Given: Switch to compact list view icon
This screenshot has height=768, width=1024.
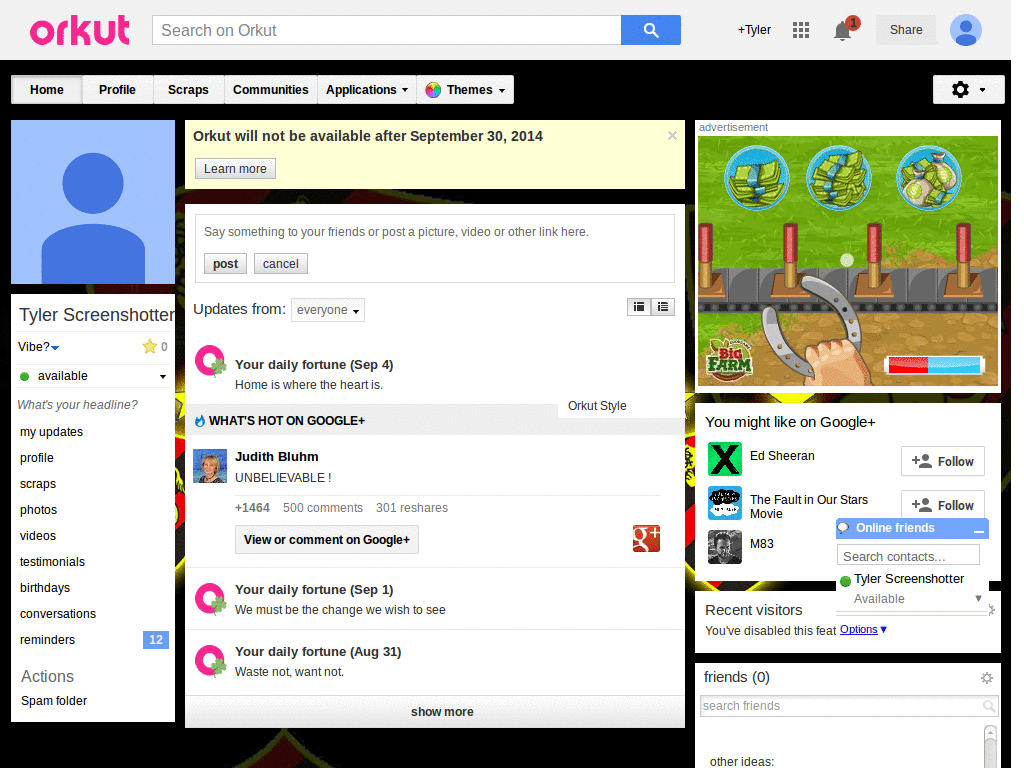Looking at the screenshot, I should (663, 307).
